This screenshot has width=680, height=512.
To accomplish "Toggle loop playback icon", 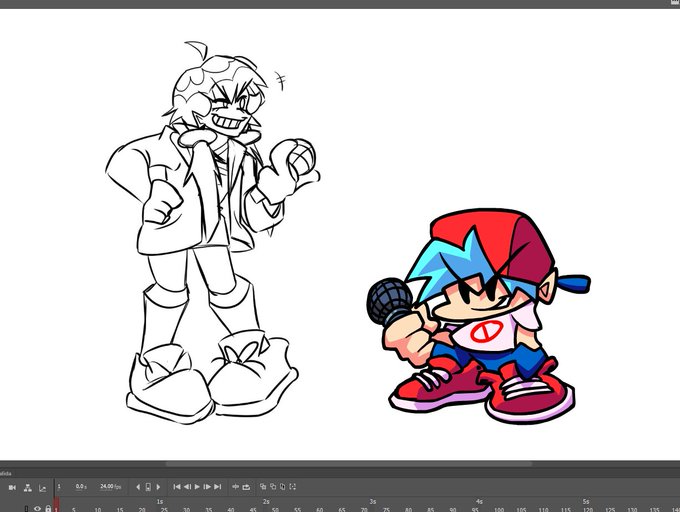I will coord(246,487).
